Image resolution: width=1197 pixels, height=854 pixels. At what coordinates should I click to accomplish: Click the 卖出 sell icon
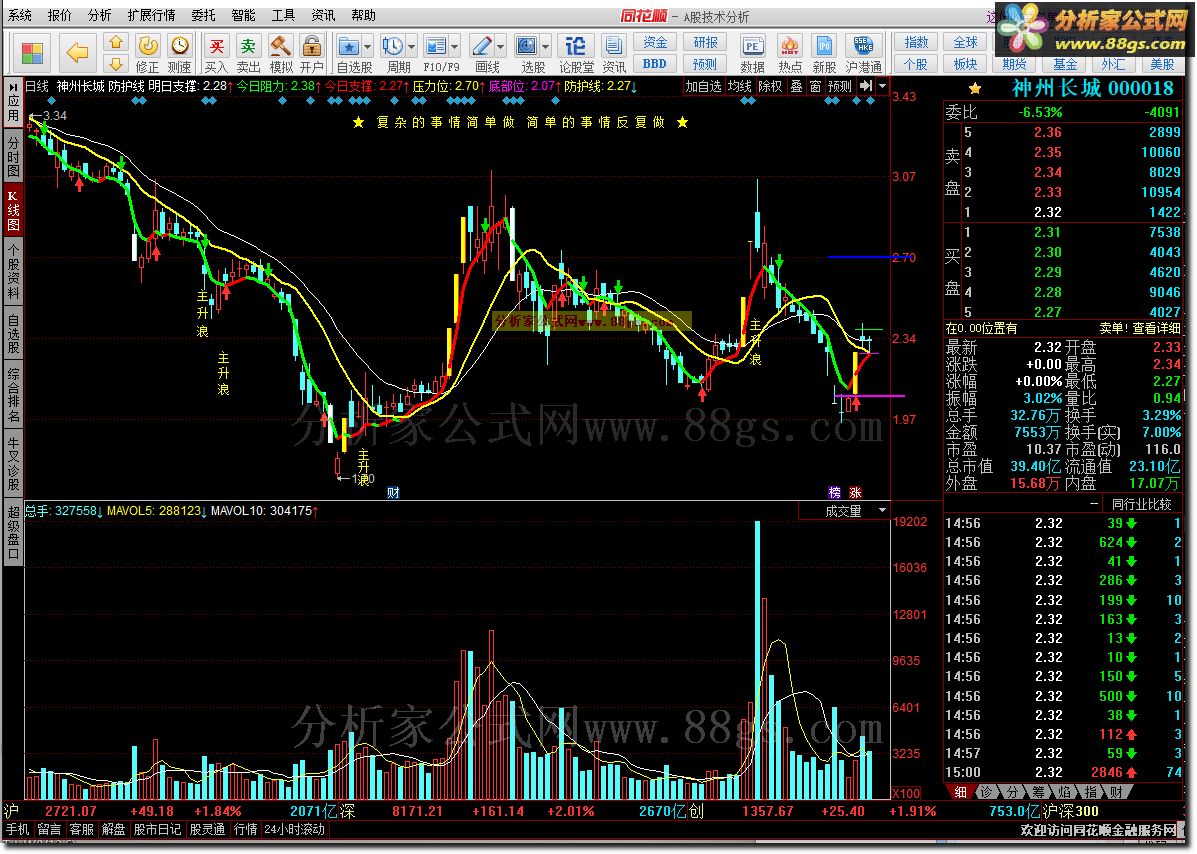click(248, 47)
